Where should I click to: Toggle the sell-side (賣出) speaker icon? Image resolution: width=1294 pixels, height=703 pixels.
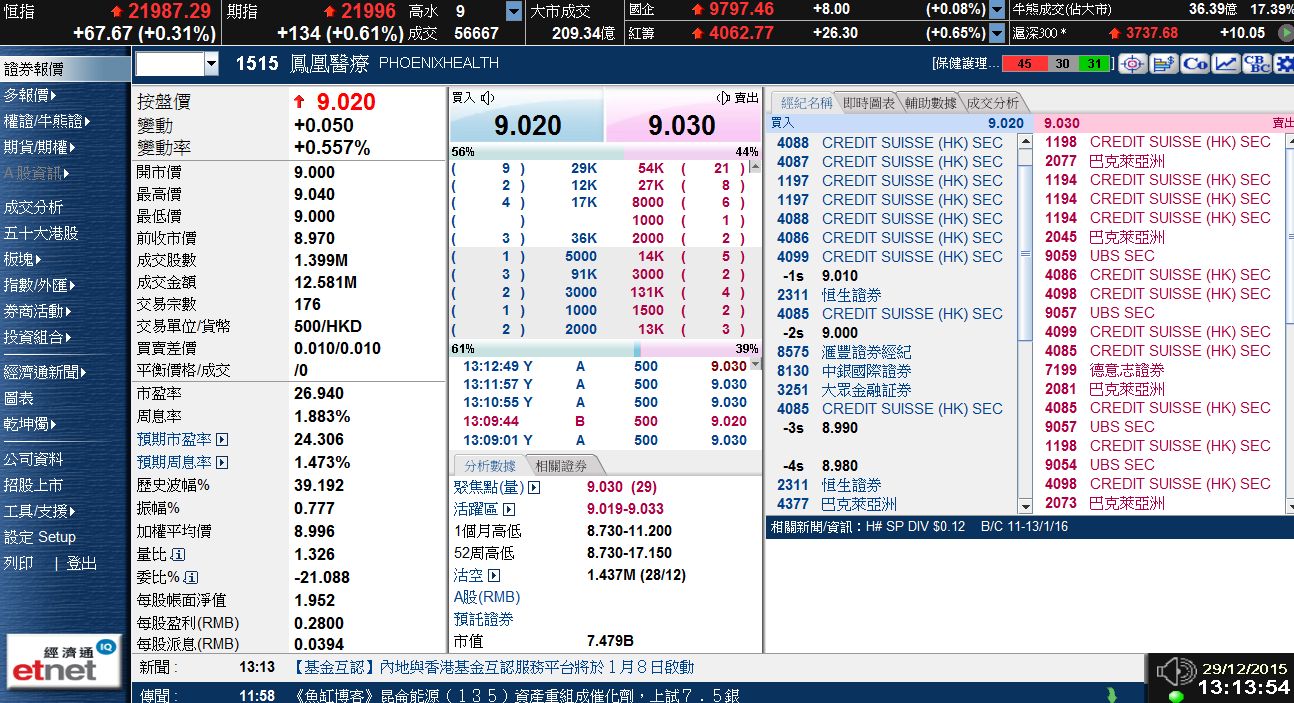tap(723, 98)
